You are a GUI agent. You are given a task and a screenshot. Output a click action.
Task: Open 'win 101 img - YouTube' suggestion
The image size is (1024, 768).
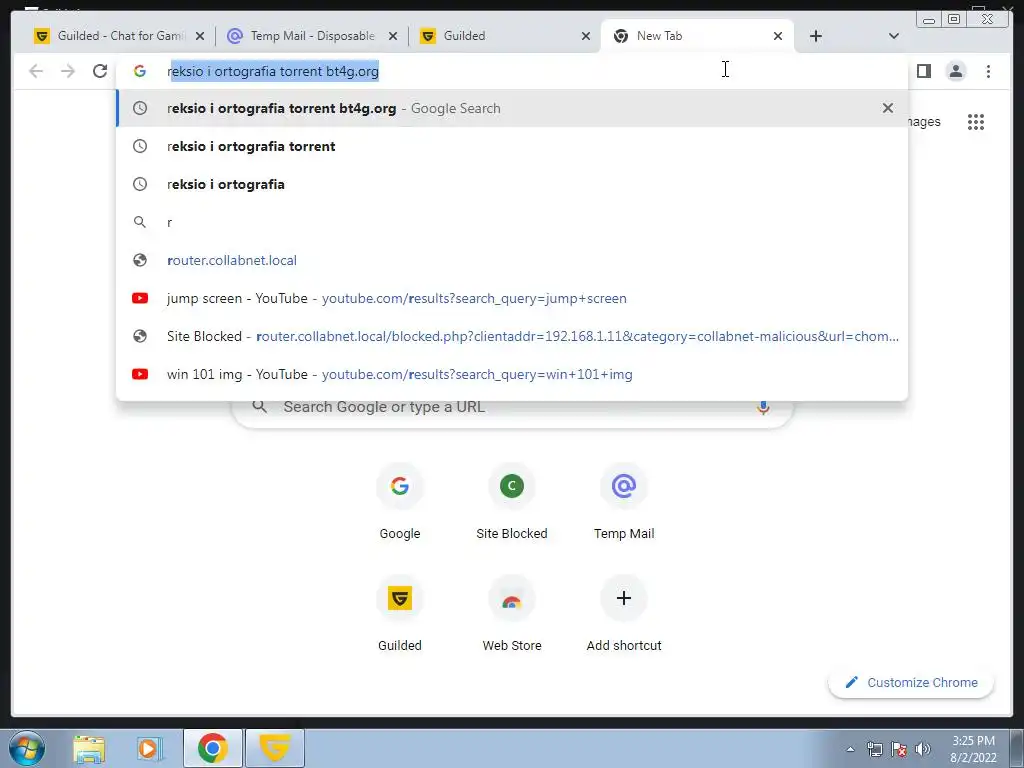pos(512,374)
